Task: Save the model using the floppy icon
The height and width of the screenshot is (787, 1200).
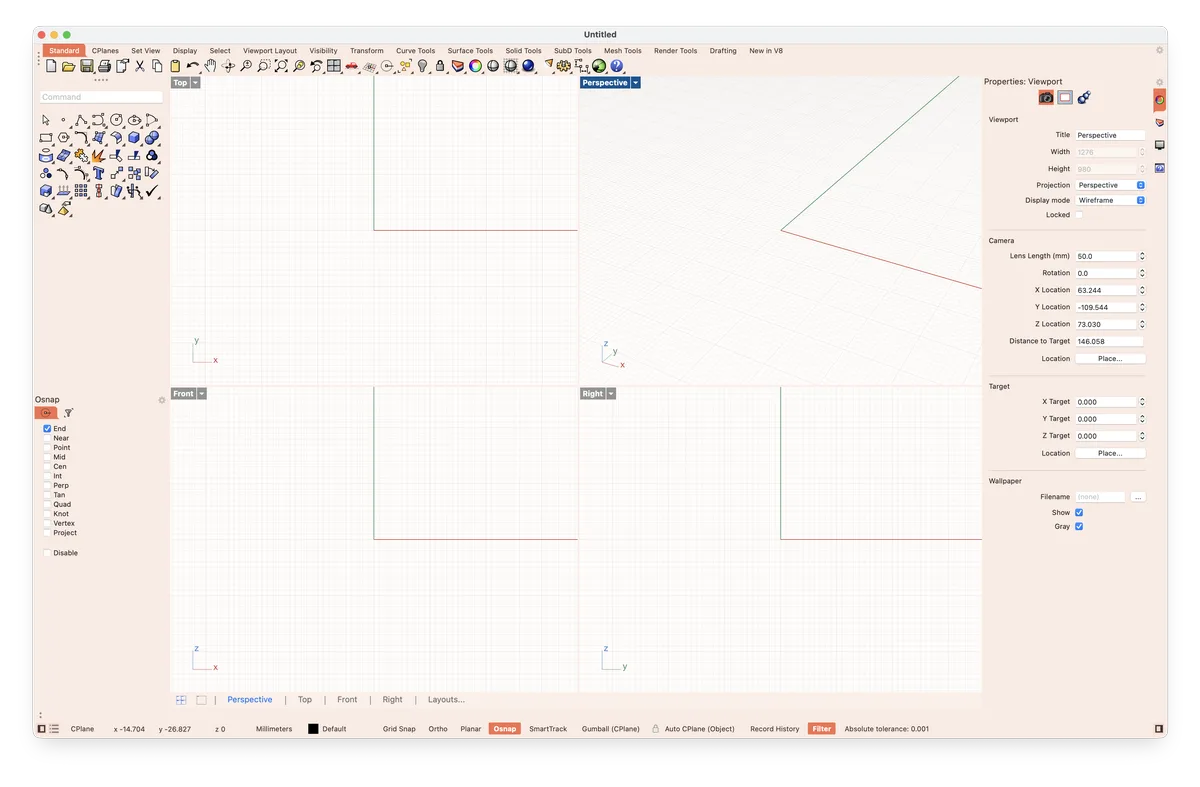Action: point(87,66)
